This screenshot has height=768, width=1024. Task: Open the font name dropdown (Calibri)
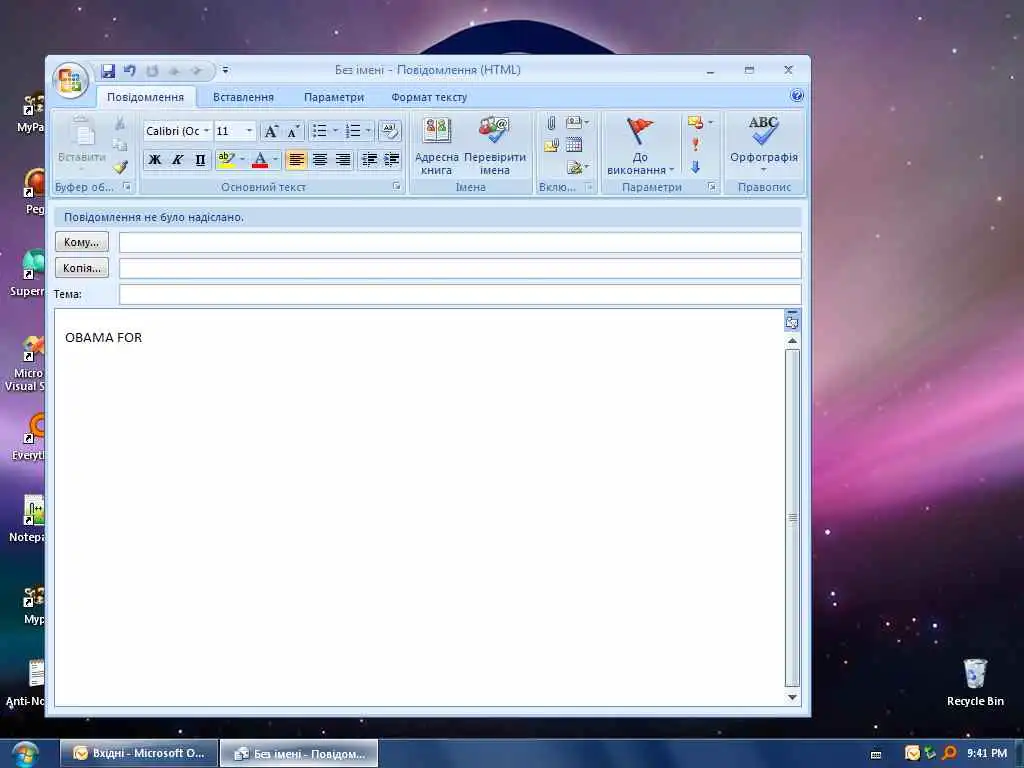point(206,131)
